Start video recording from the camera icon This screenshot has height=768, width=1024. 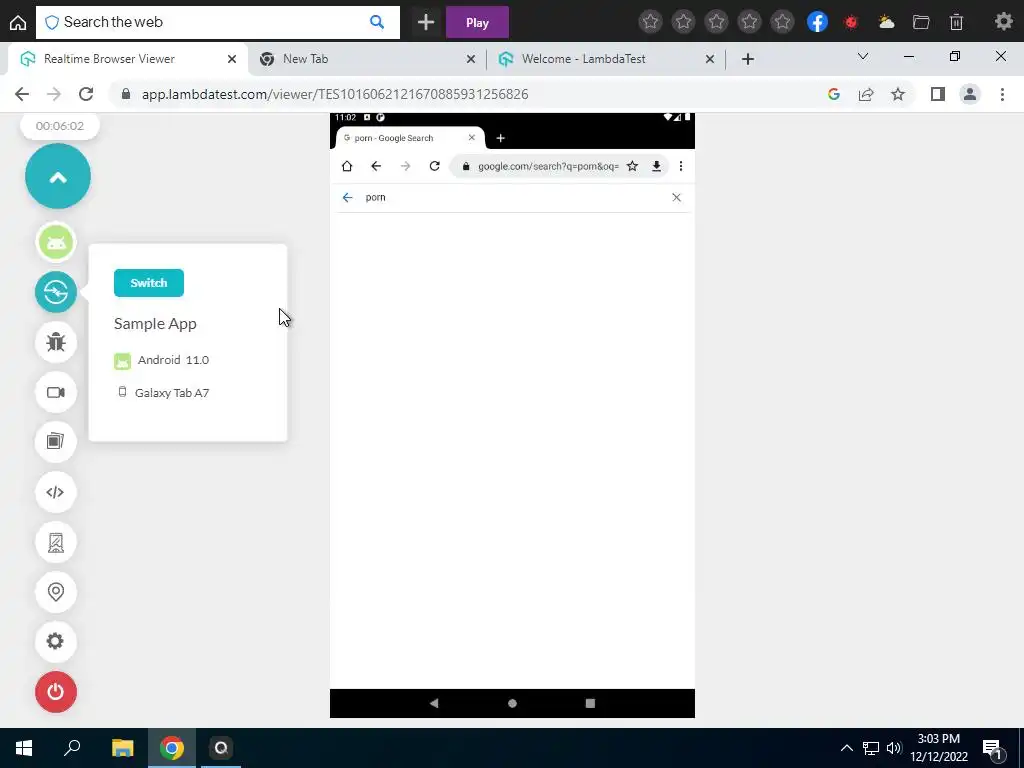(x=56, y=392)
